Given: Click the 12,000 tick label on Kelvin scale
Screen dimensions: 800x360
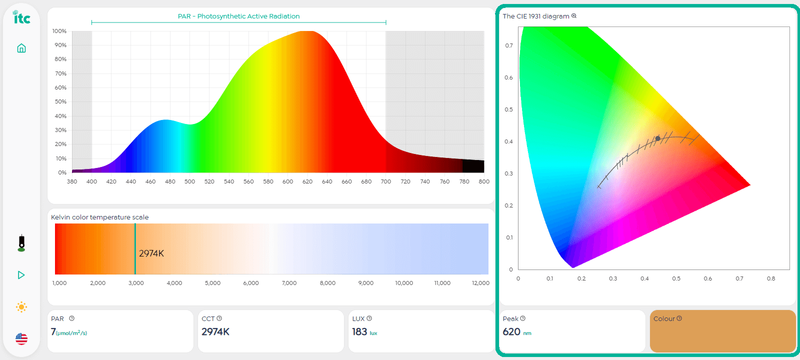Looking at the screenshot, I should 480,283.
